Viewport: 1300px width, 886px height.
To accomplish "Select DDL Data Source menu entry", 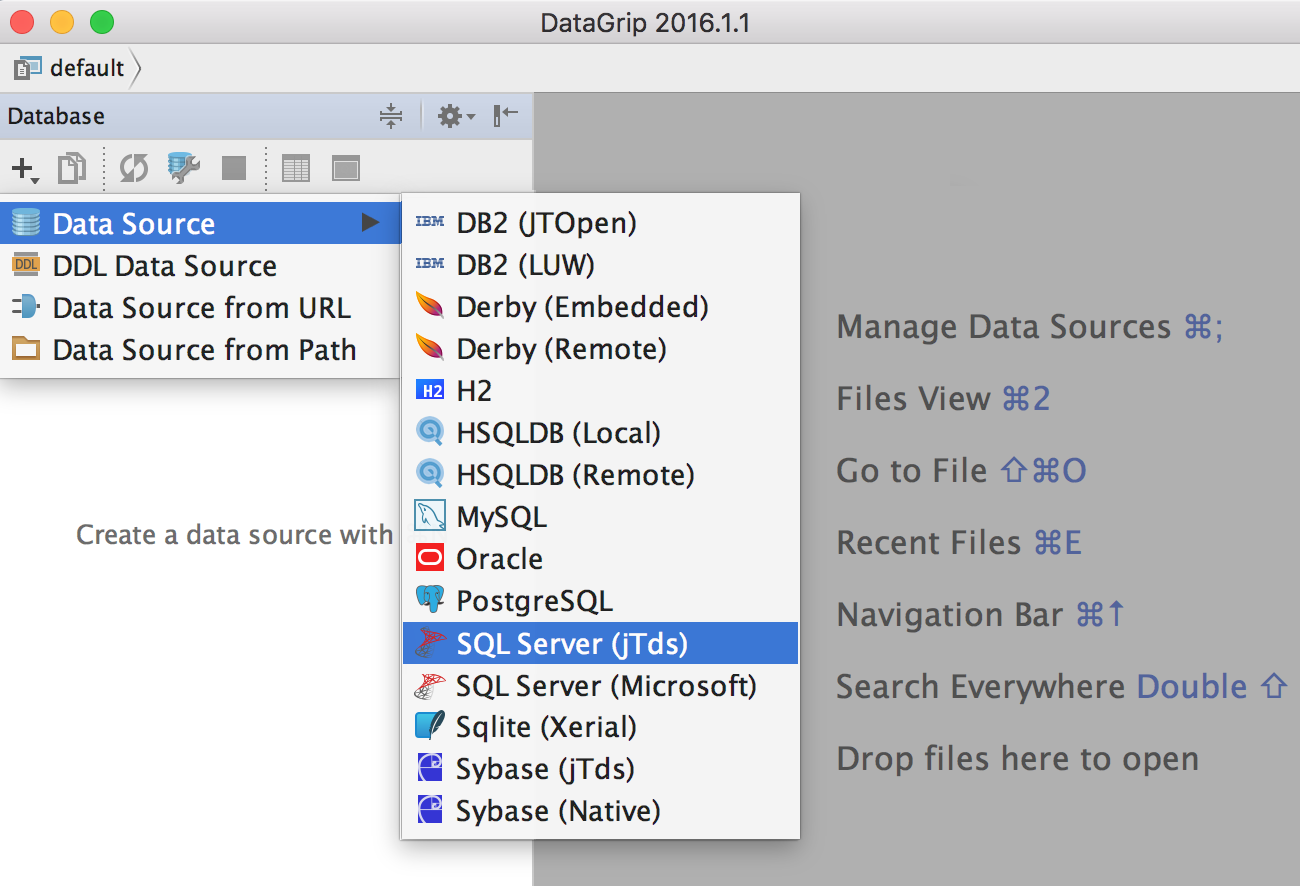I will [164, 266].
